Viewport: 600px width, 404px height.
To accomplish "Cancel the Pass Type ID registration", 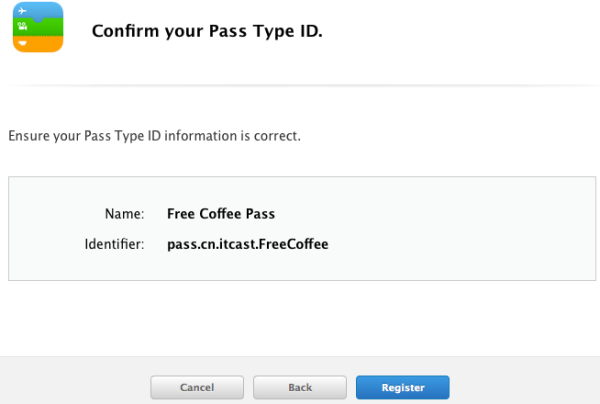I will [197, 388].
